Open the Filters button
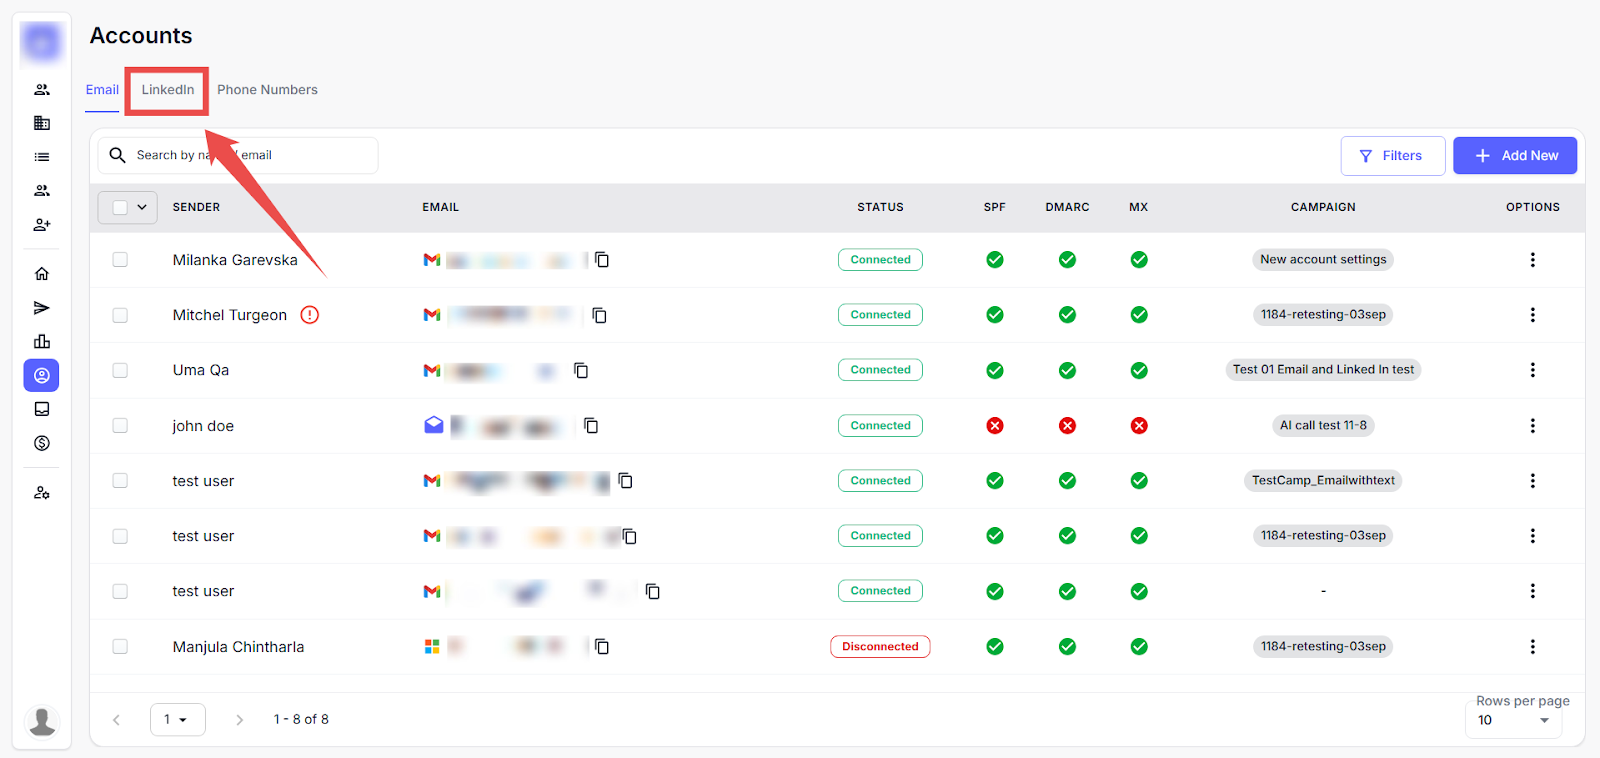 click(1392, 156)
